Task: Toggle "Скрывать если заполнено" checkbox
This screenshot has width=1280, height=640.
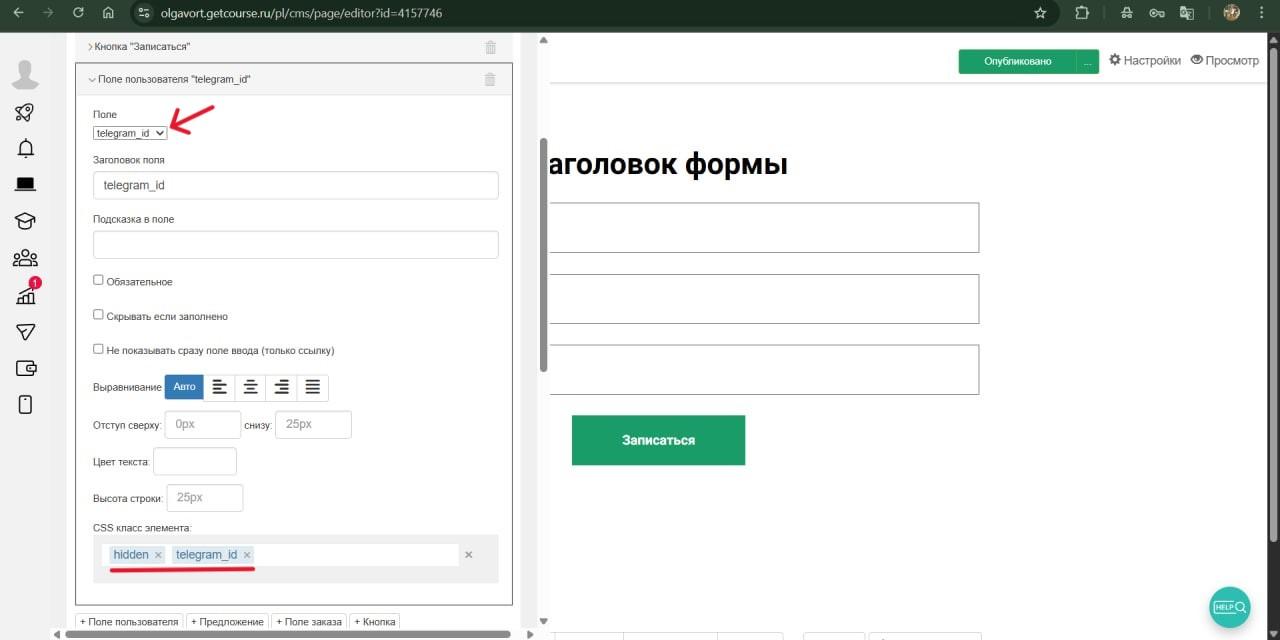Action: tap(98, 315)
